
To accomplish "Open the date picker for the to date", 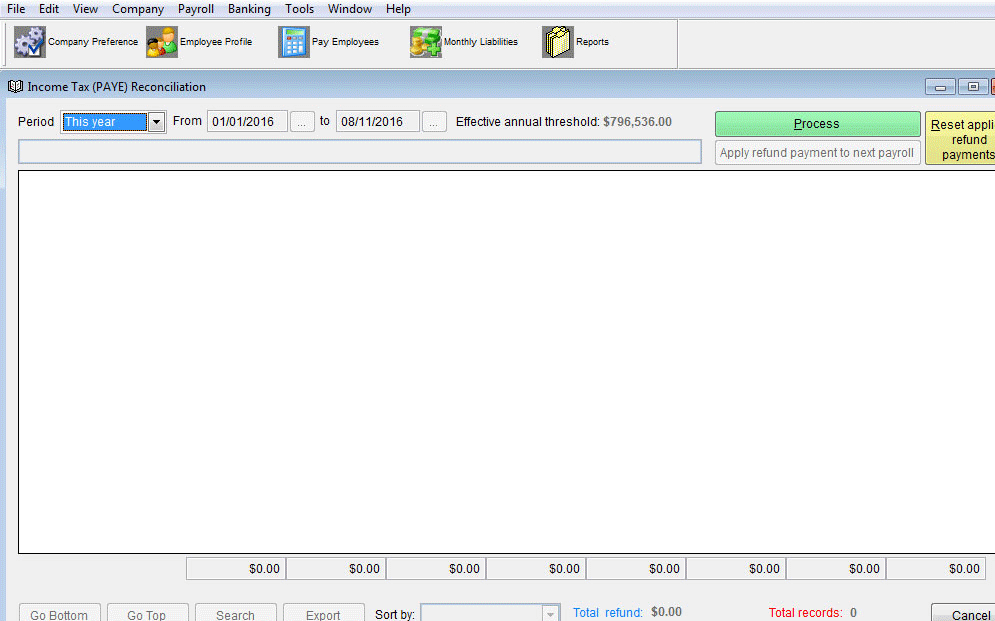I will click(x=433, y=121).
